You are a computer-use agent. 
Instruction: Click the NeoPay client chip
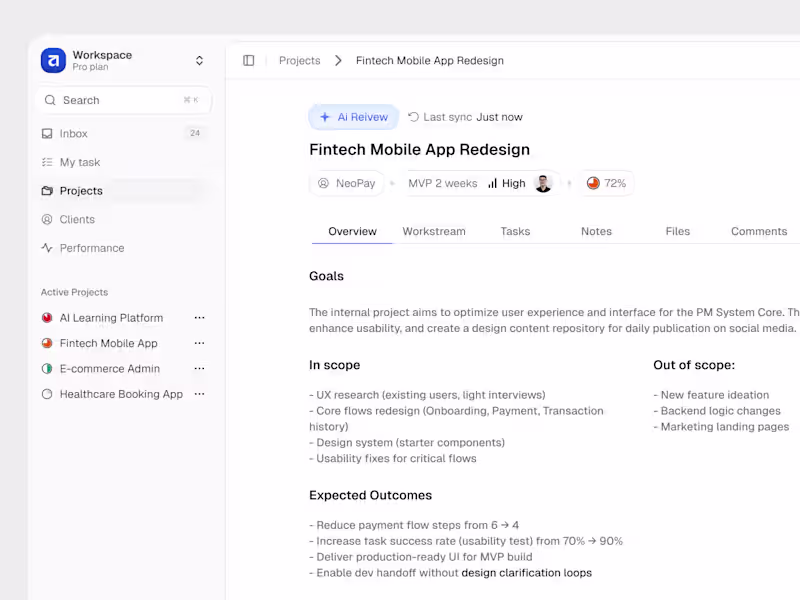346,184
